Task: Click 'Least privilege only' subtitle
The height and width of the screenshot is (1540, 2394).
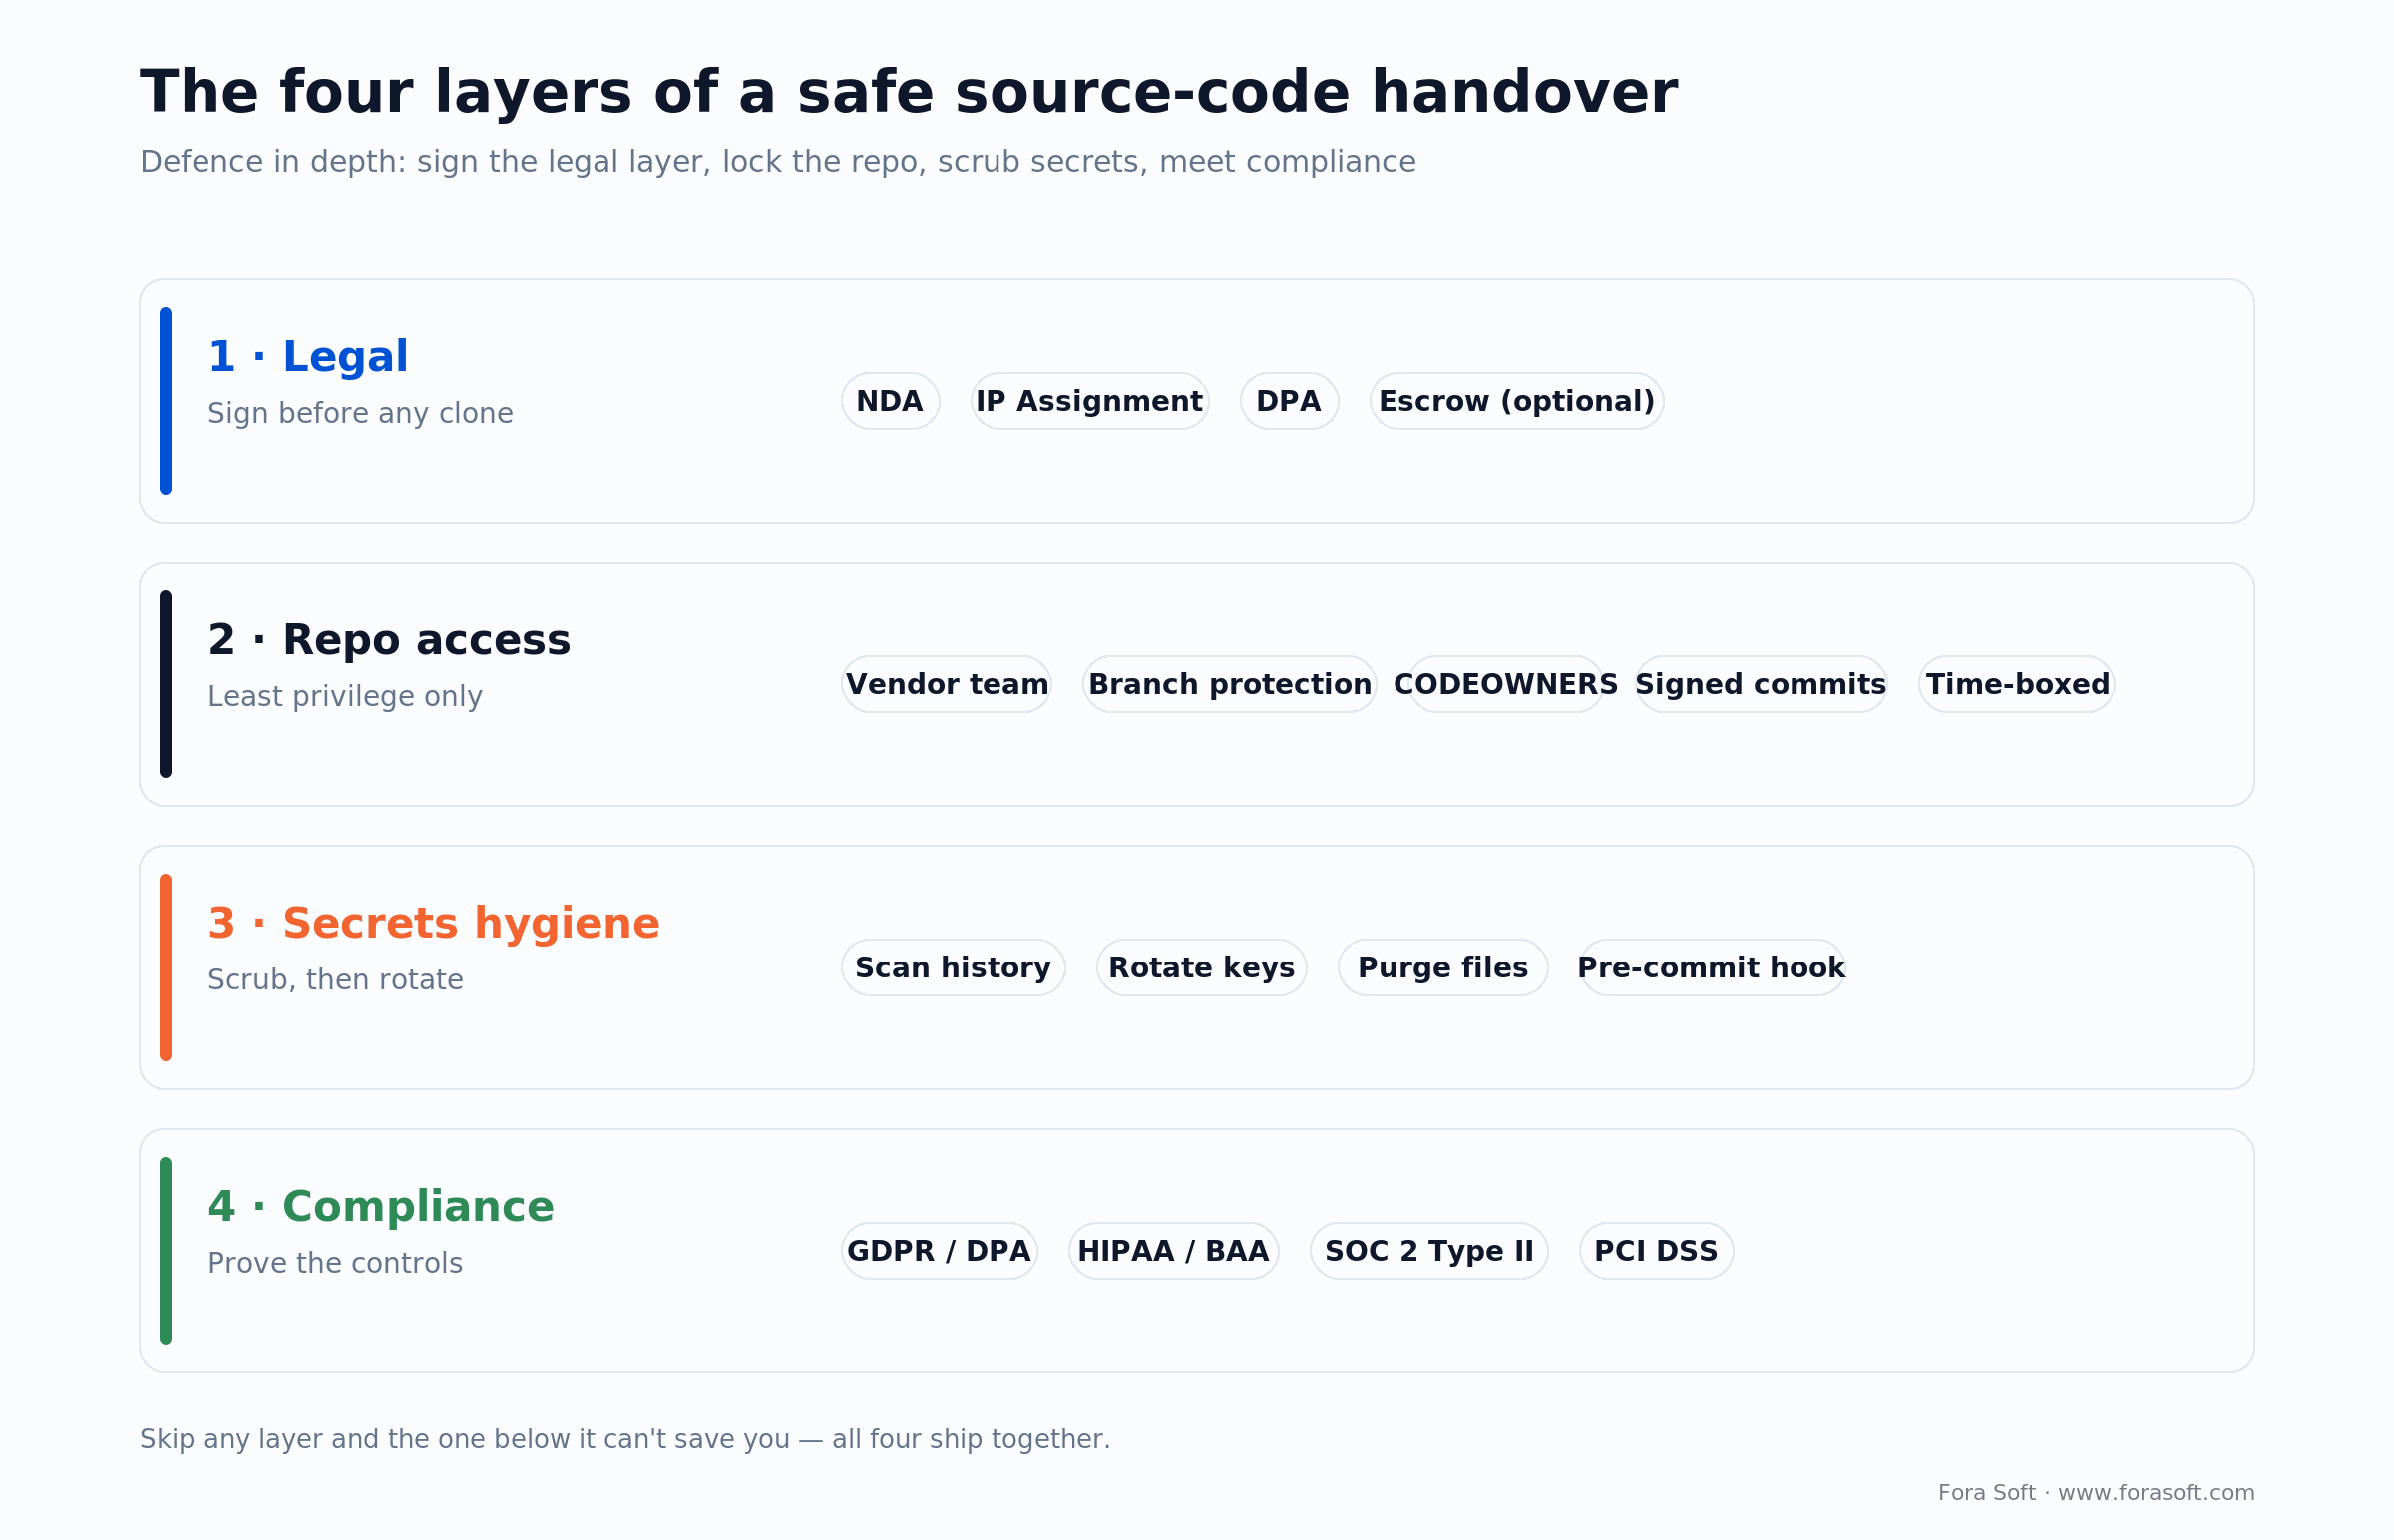Action: 345,696
